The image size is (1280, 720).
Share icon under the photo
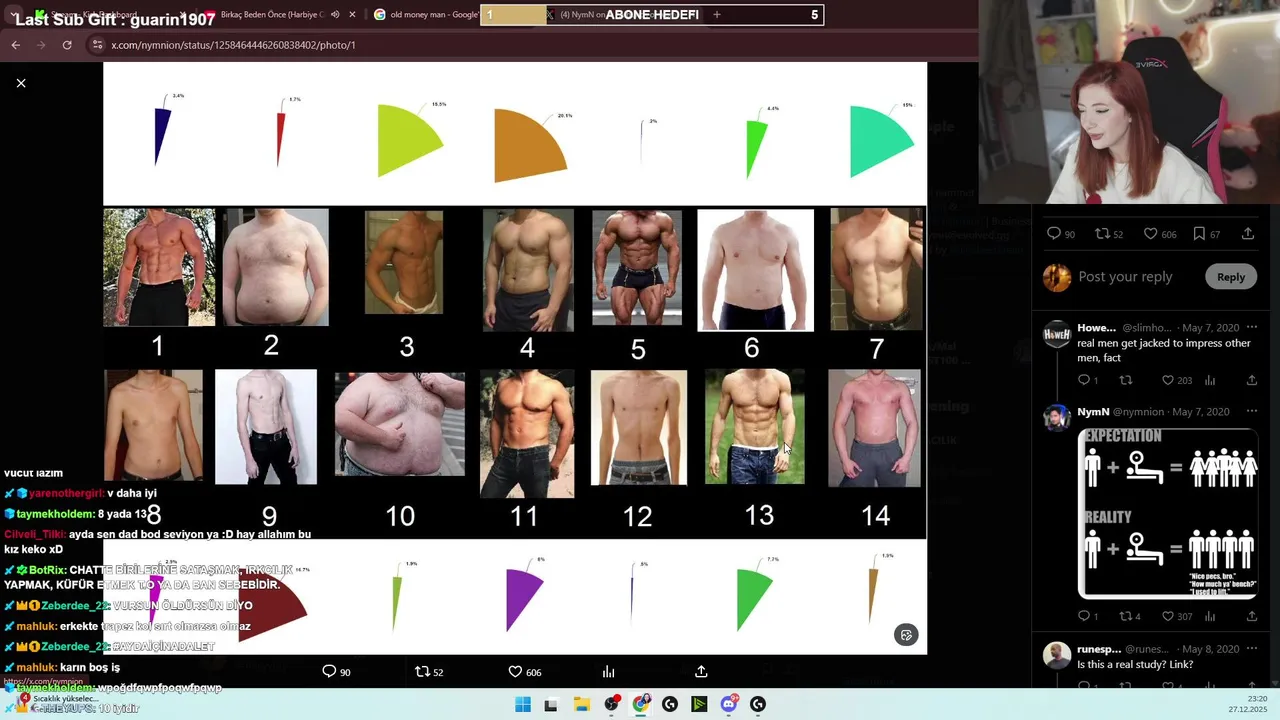(701, 672)
